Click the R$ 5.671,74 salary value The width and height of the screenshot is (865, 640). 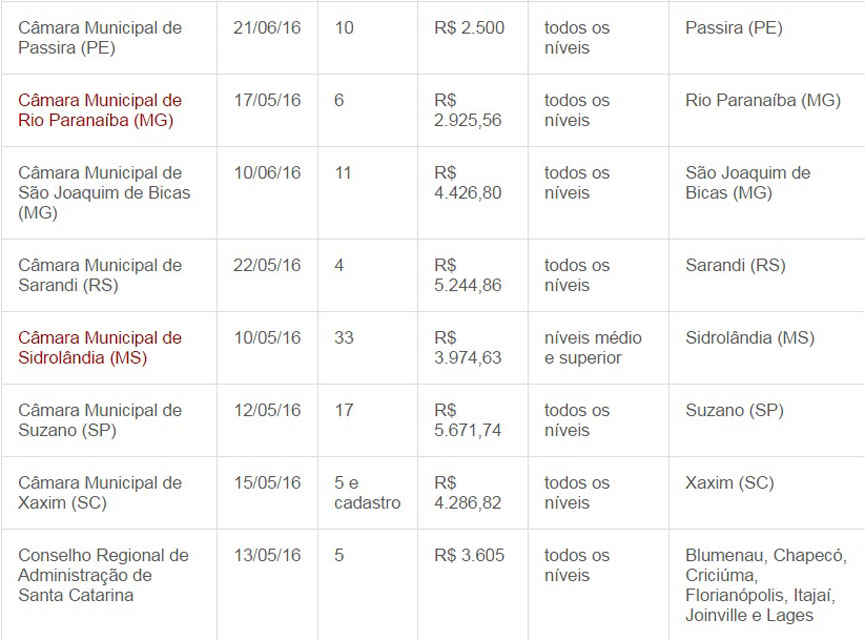click(468, 420)
